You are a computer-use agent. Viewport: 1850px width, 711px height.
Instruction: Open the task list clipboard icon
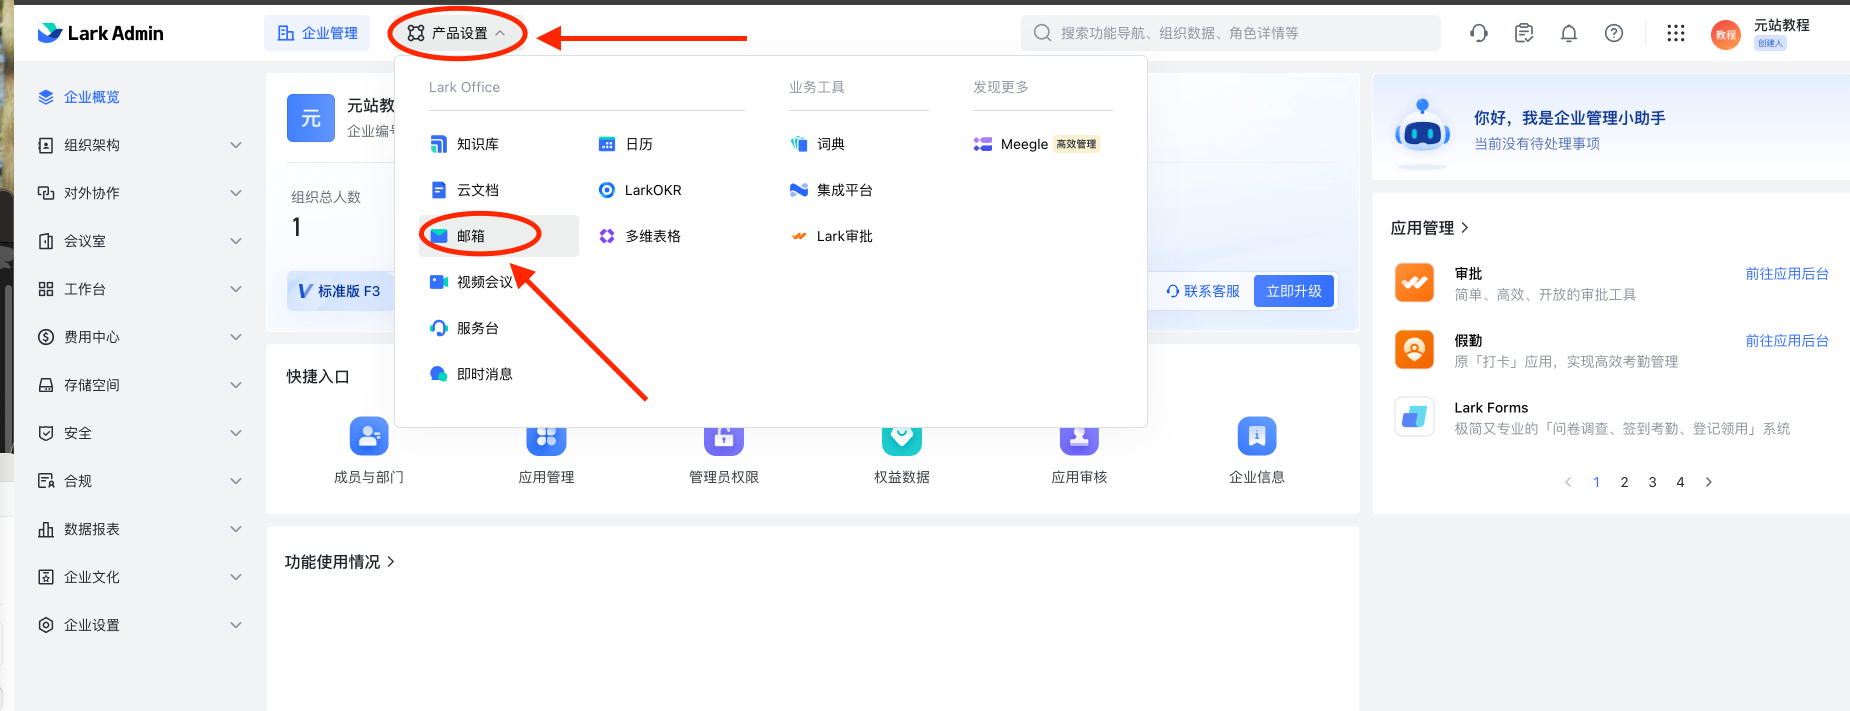[x=1524, y=33]
